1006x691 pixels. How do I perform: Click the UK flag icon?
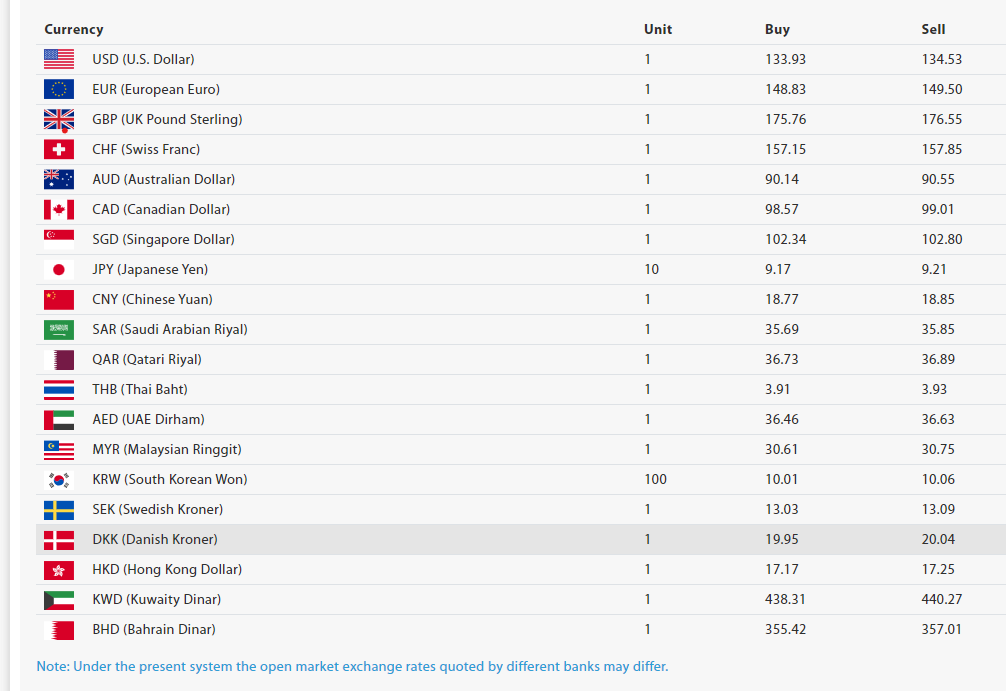point(59,119)
